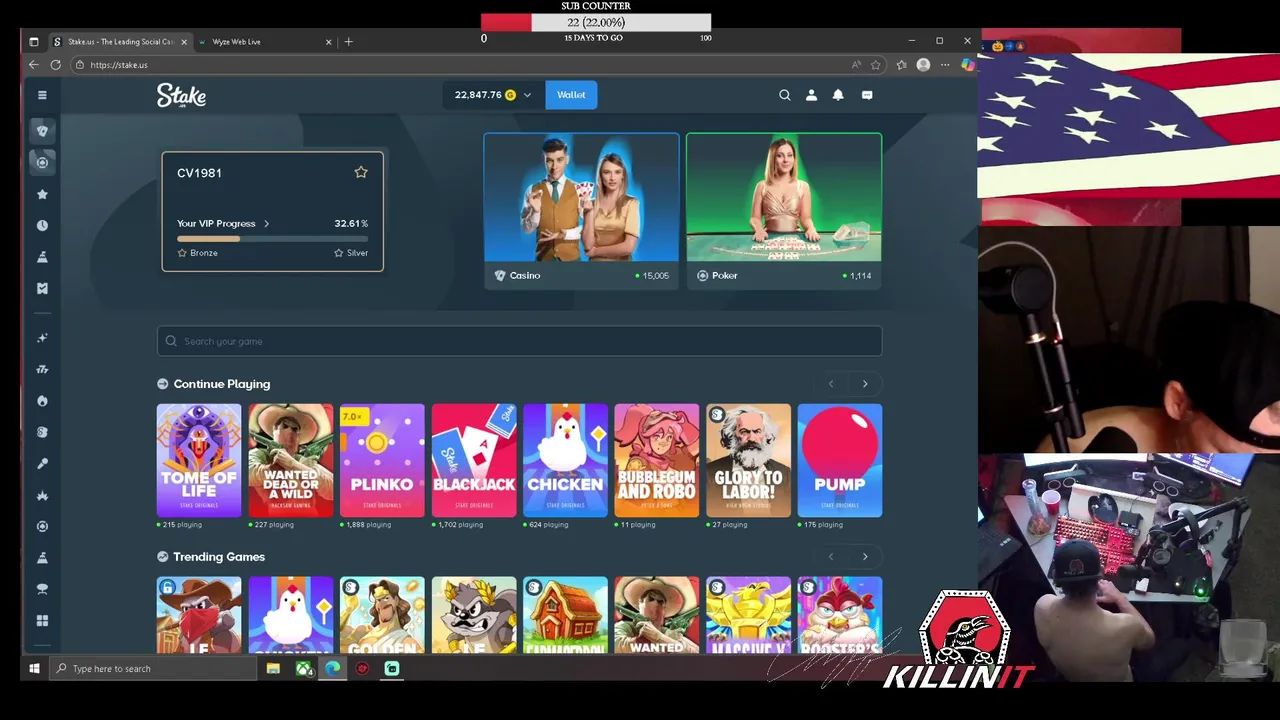The image size is (1280, 720).
Task: Click the Search your game field
Action: (x=519, y=341)
